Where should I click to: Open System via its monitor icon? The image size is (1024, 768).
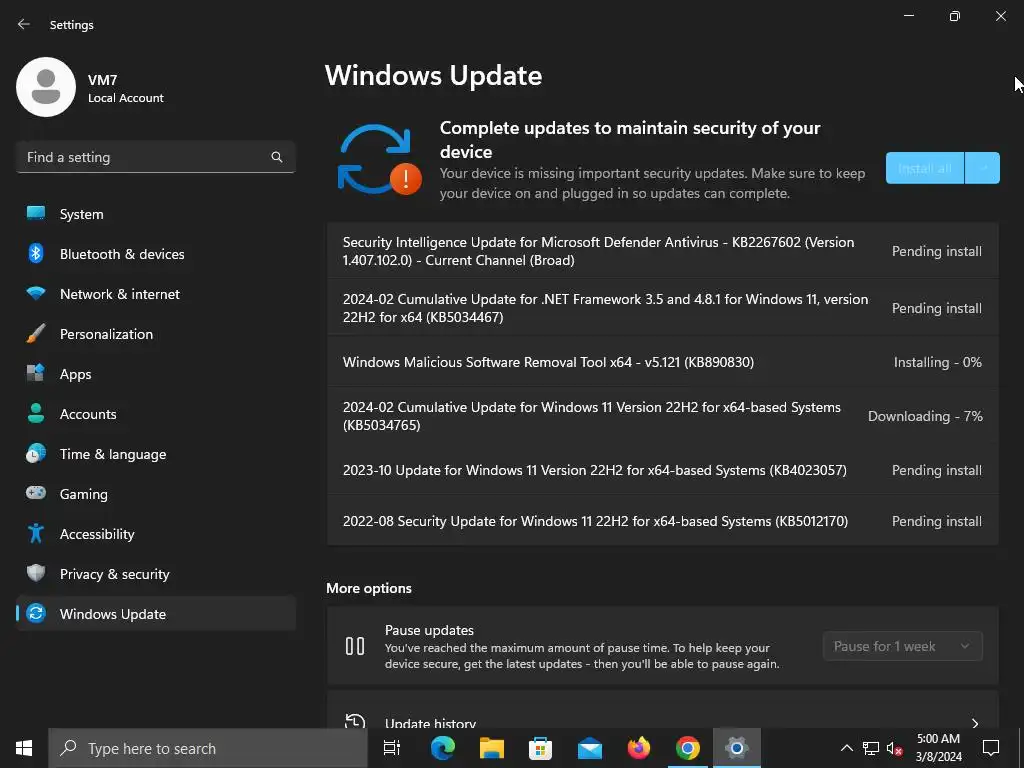click(36, 214)
